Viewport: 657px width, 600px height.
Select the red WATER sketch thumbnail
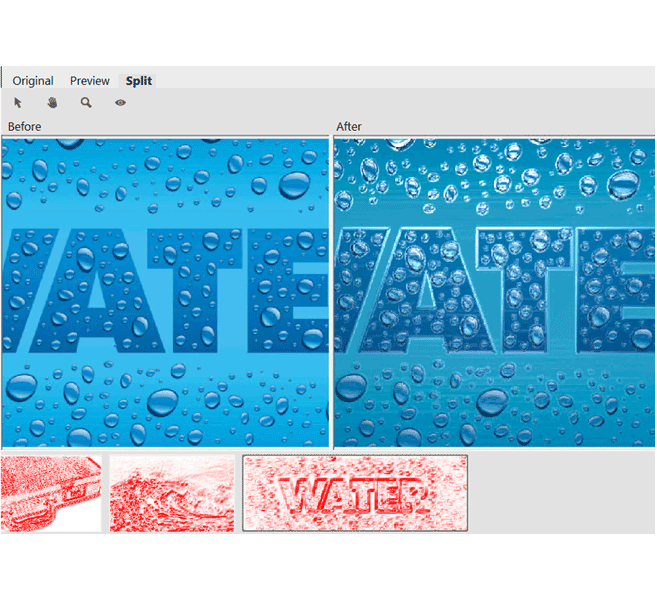(355, 493)
